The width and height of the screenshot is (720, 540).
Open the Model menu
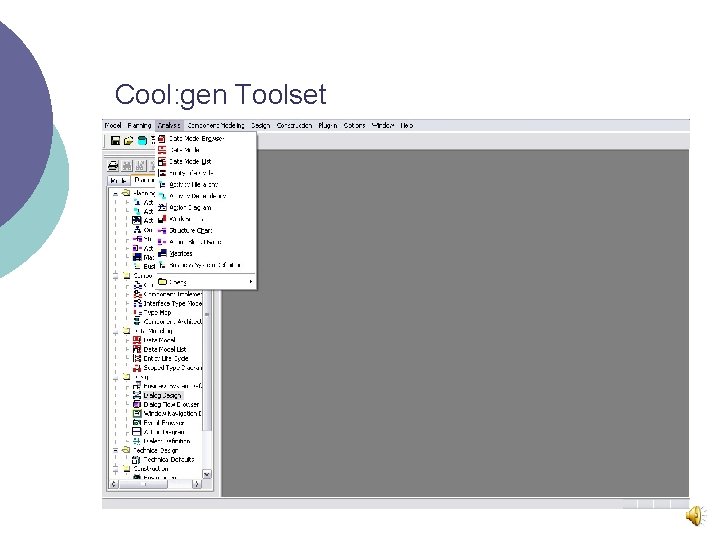pos(113,125)
